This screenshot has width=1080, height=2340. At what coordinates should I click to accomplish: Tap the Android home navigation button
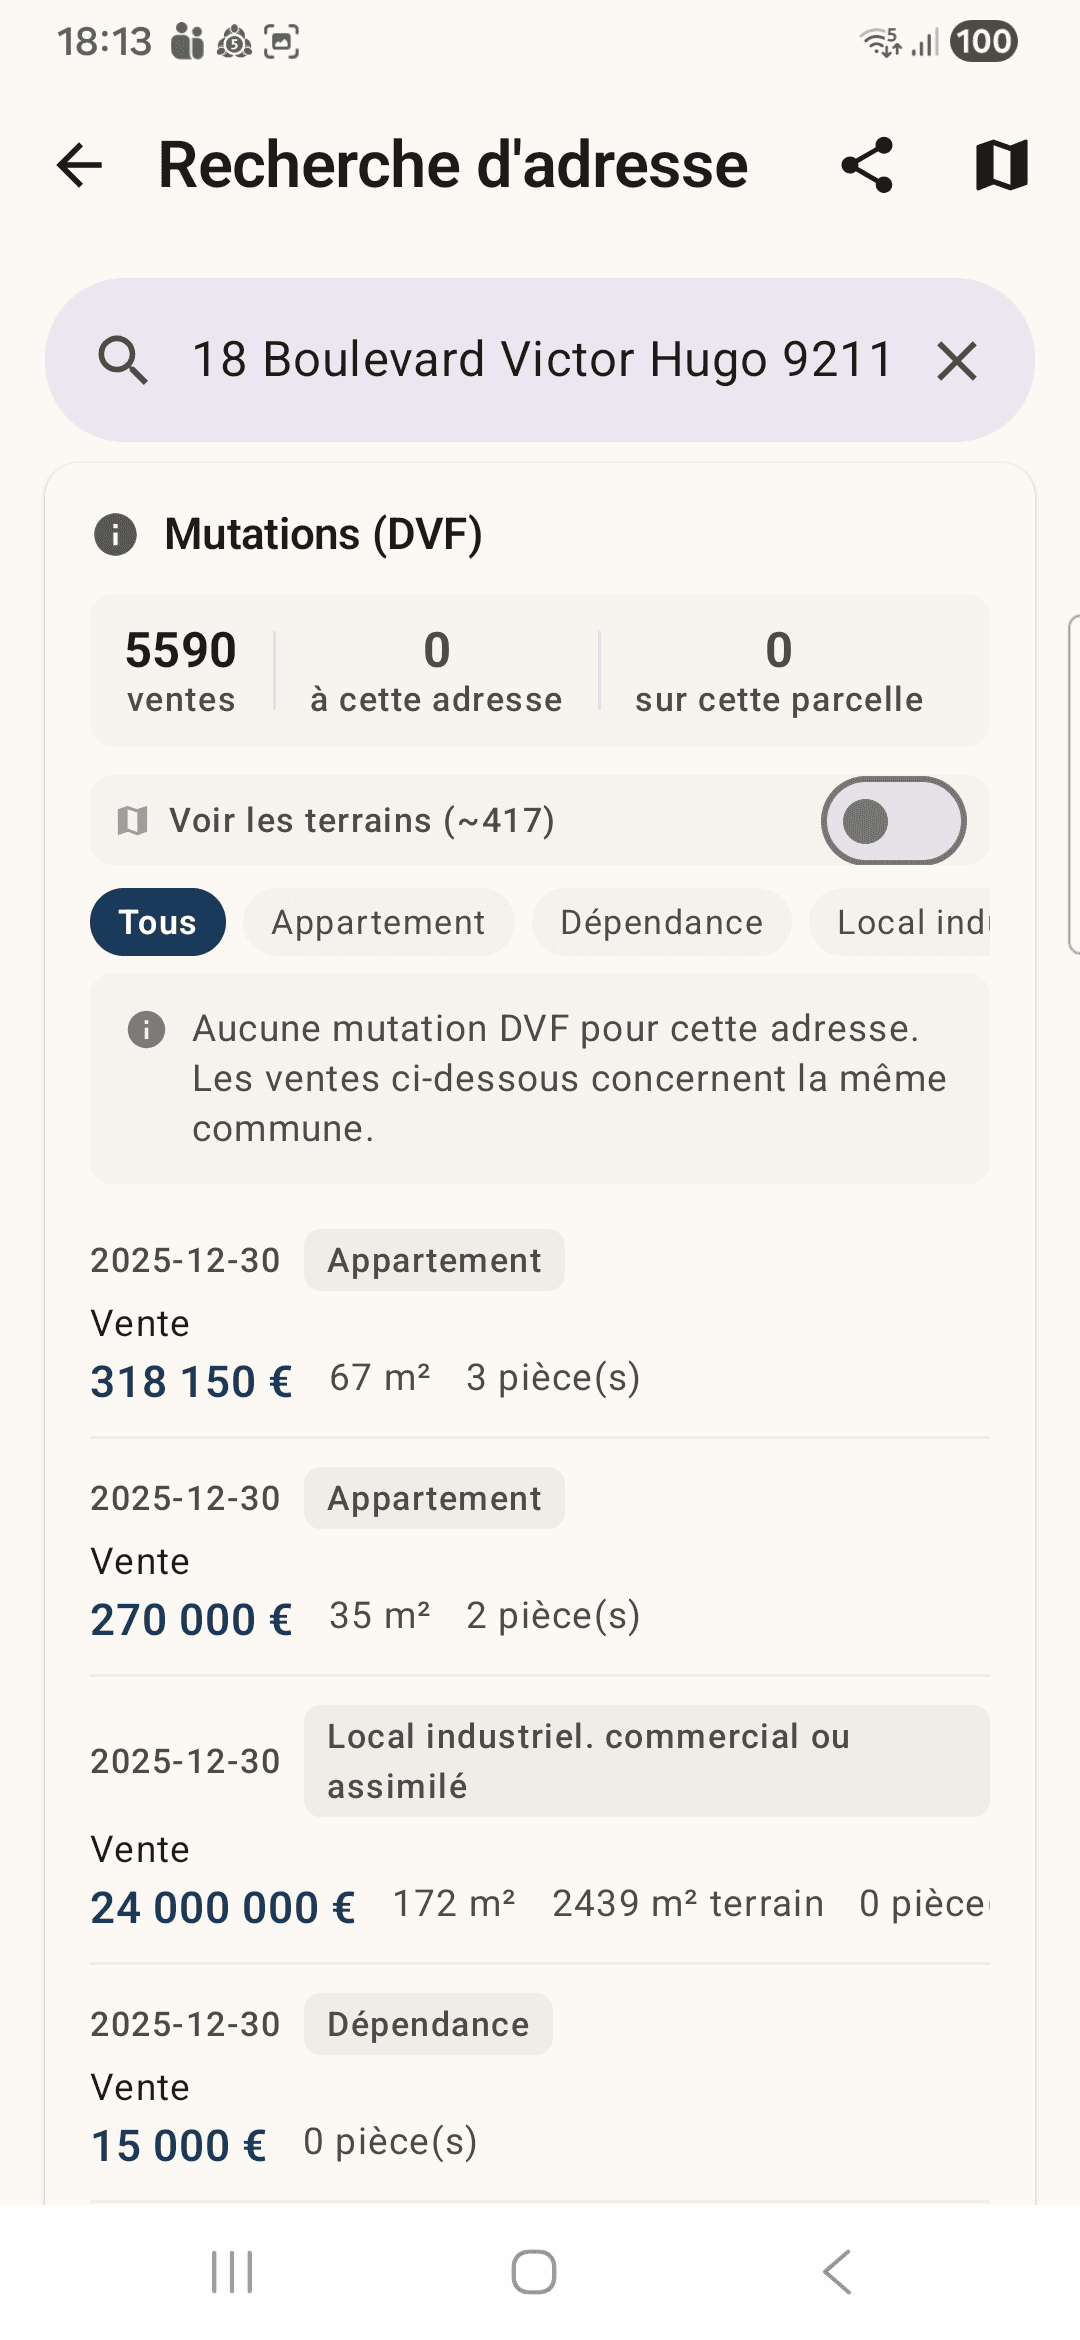coord(534,2272)
